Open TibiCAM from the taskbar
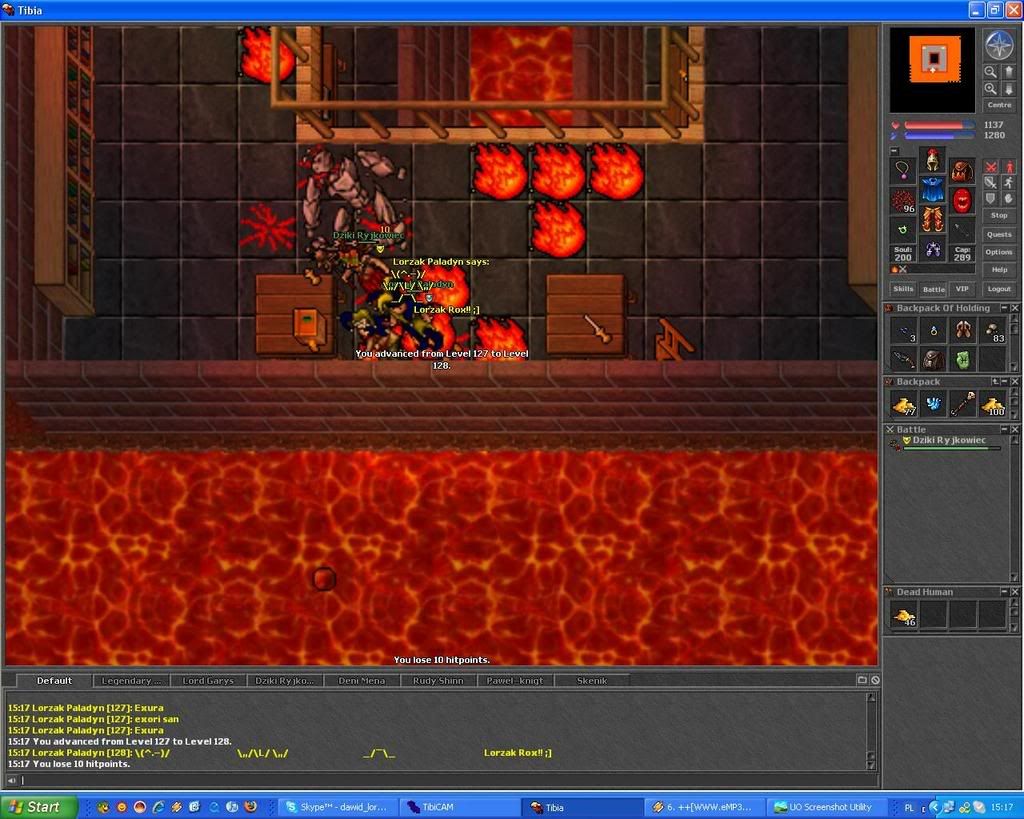1024x819 pixels. coord(459,807)
